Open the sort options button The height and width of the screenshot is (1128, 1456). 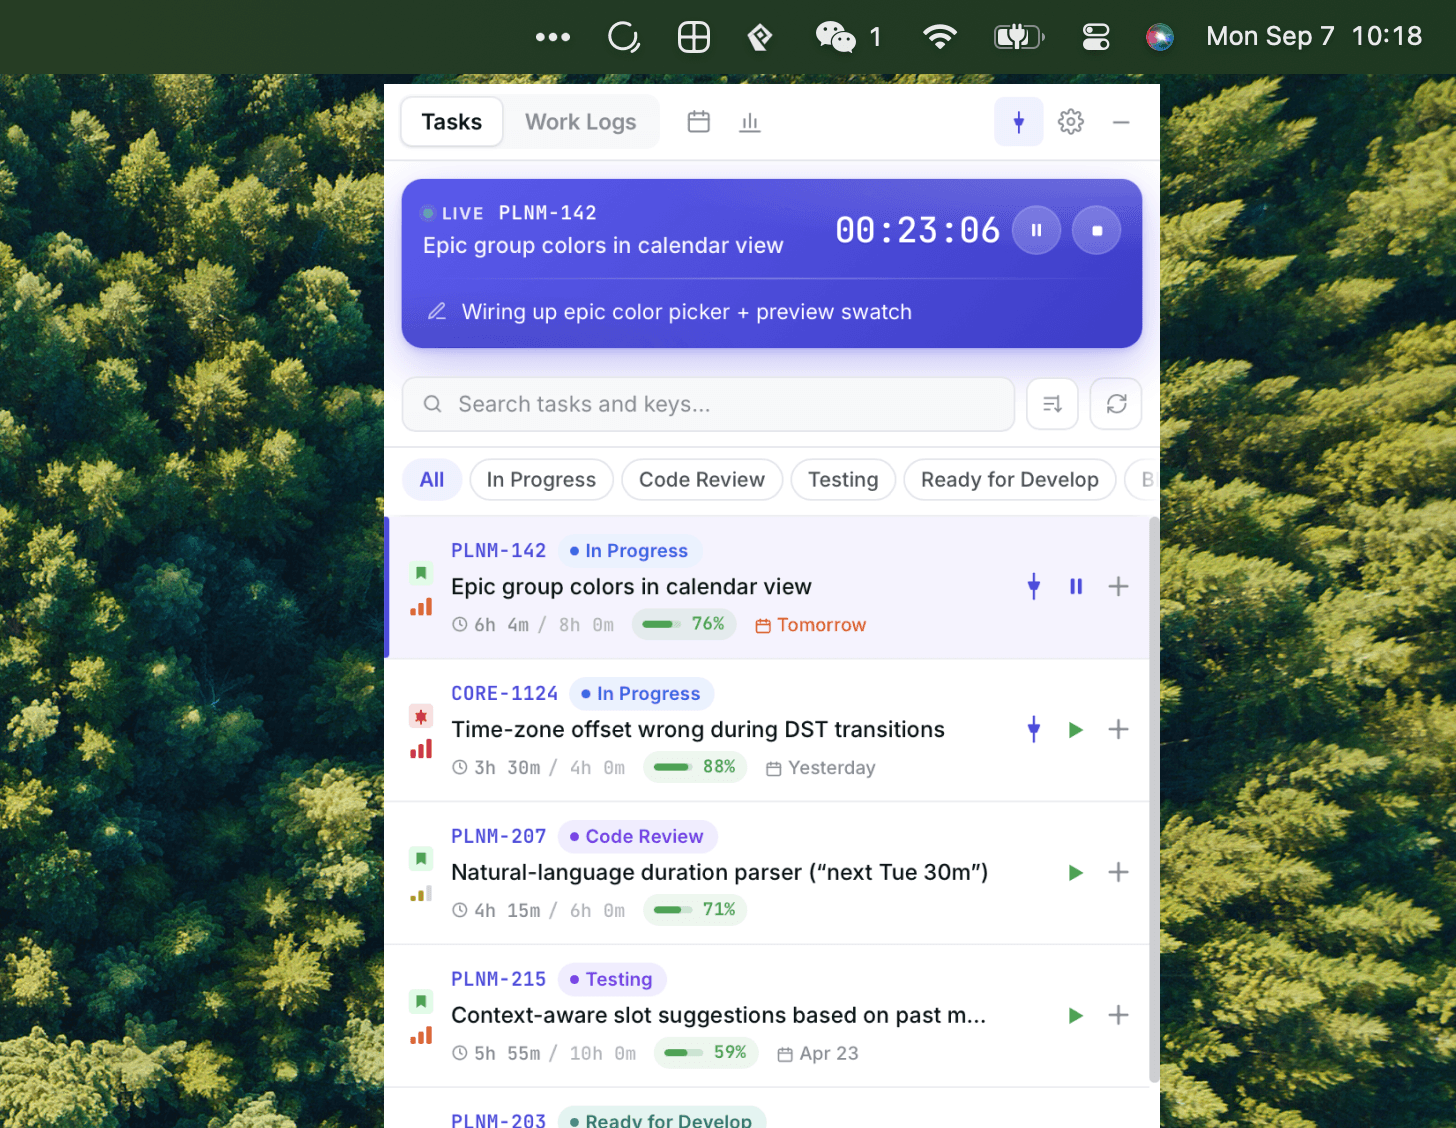1053,404
